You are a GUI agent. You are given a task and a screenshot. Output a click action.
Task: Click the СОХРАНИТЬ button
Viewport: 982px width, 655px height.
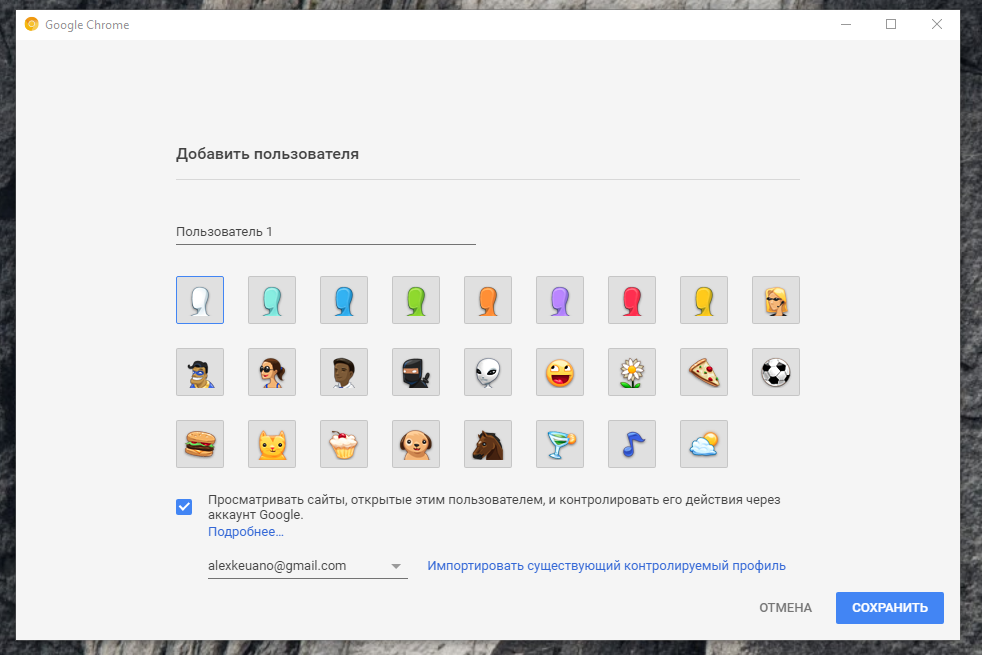[x=889, y=608]
